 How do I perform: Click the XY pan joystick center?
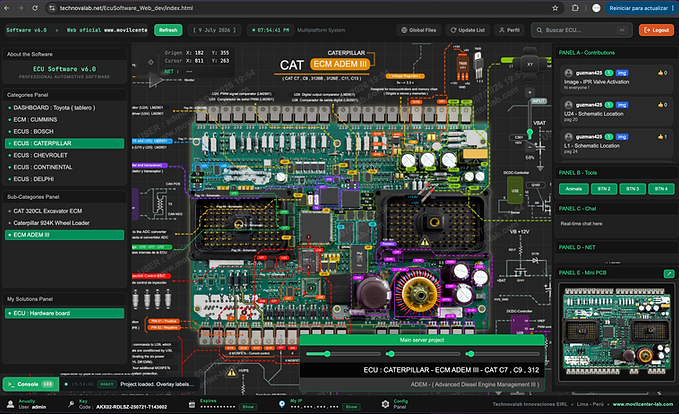[530, 64]
